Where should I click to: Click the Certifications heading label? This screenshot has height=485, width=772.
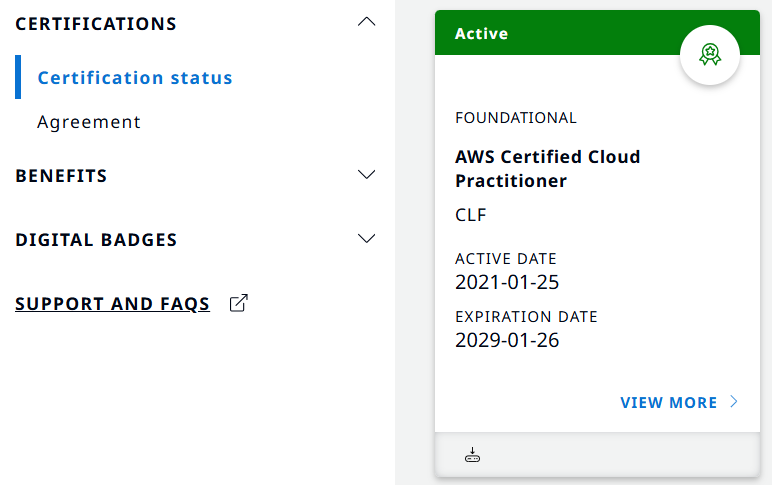pyautogui.click(x=96, y=24)
